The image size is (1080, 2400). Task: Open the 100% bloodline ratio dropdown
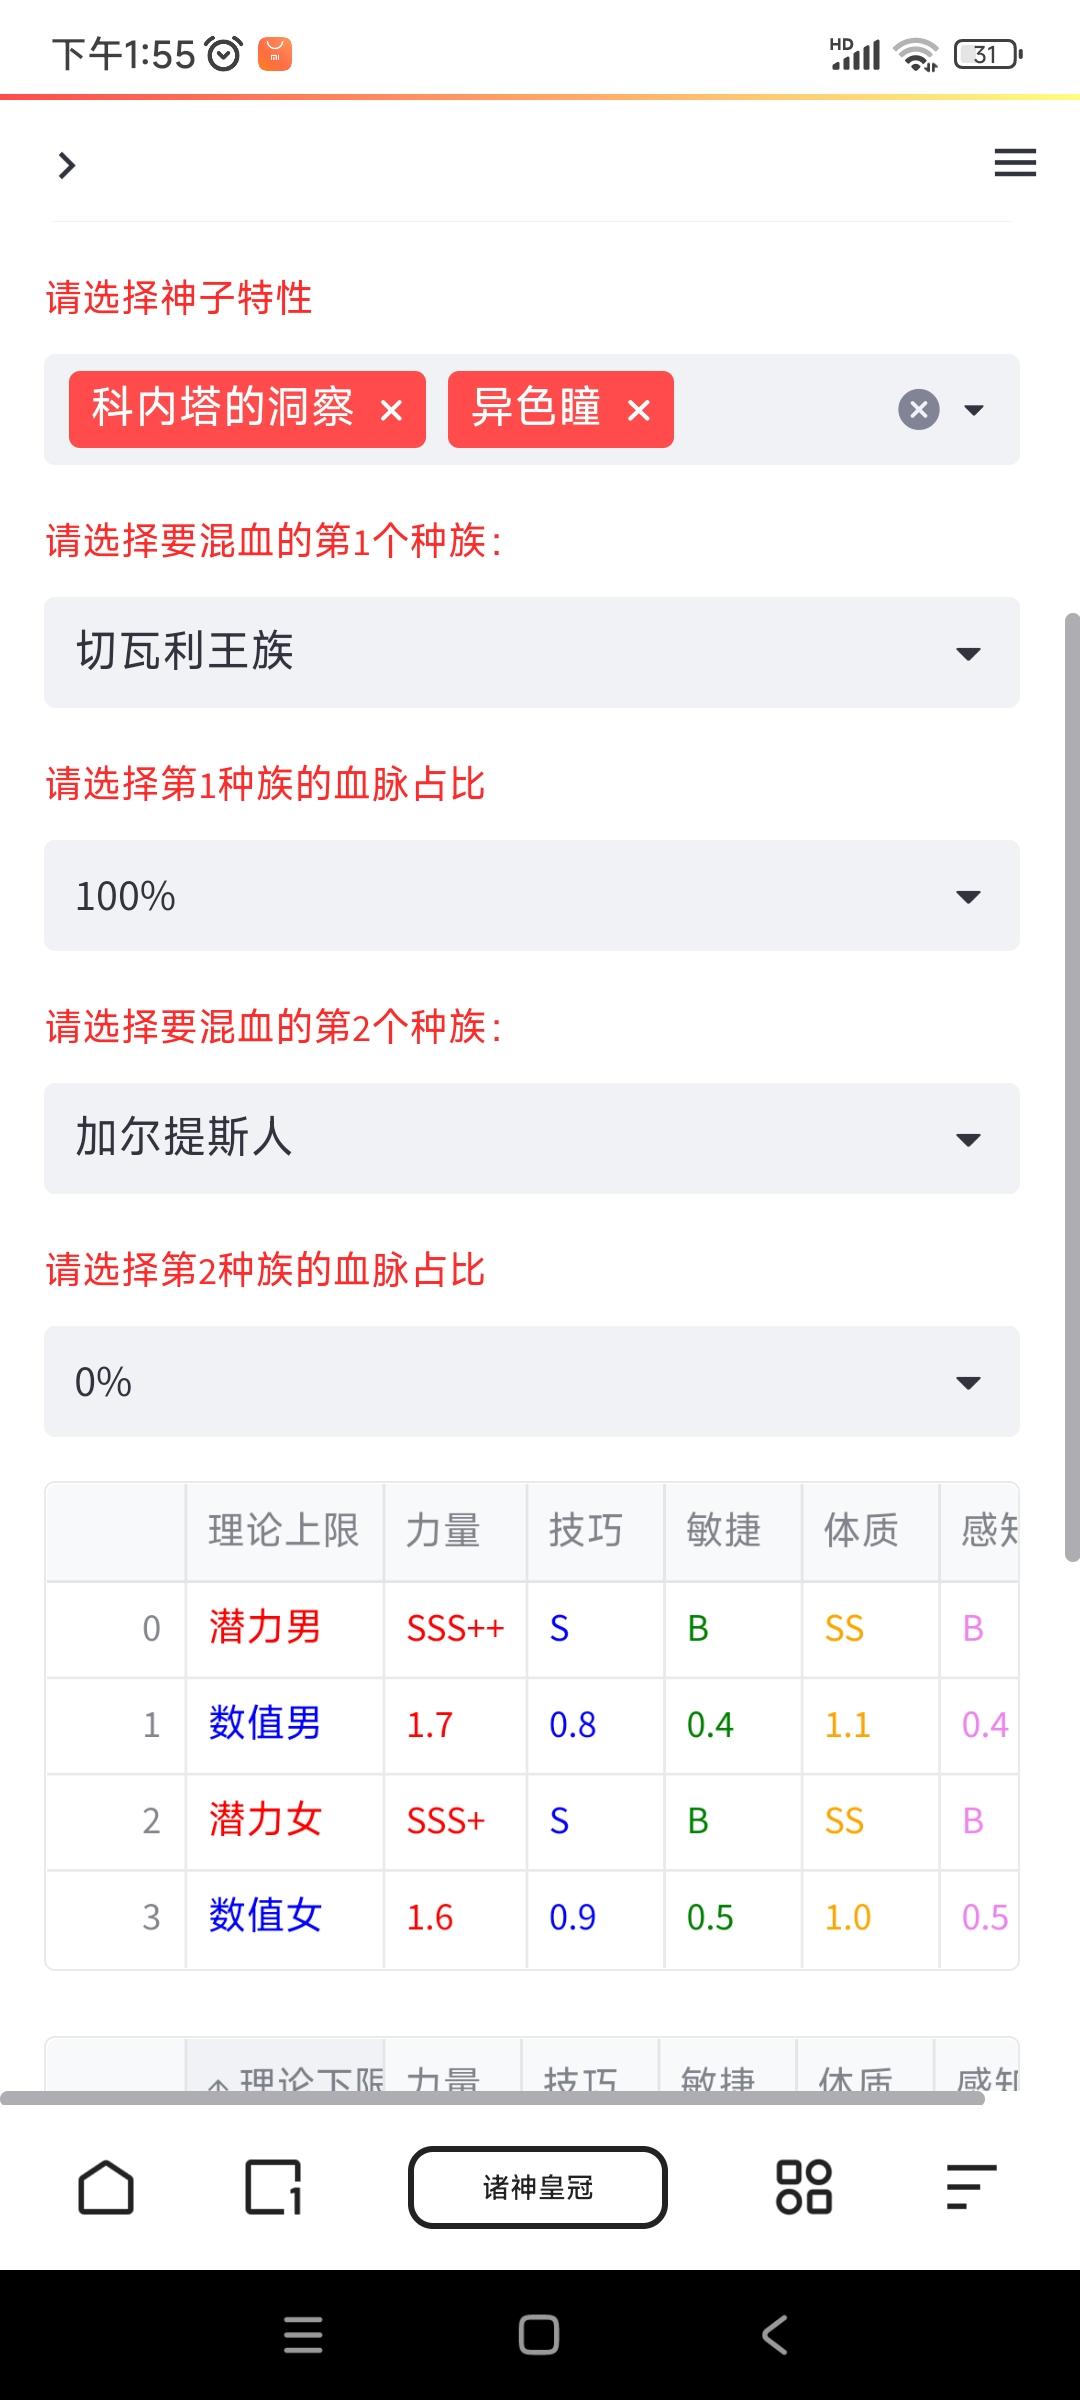coord(532,896)
